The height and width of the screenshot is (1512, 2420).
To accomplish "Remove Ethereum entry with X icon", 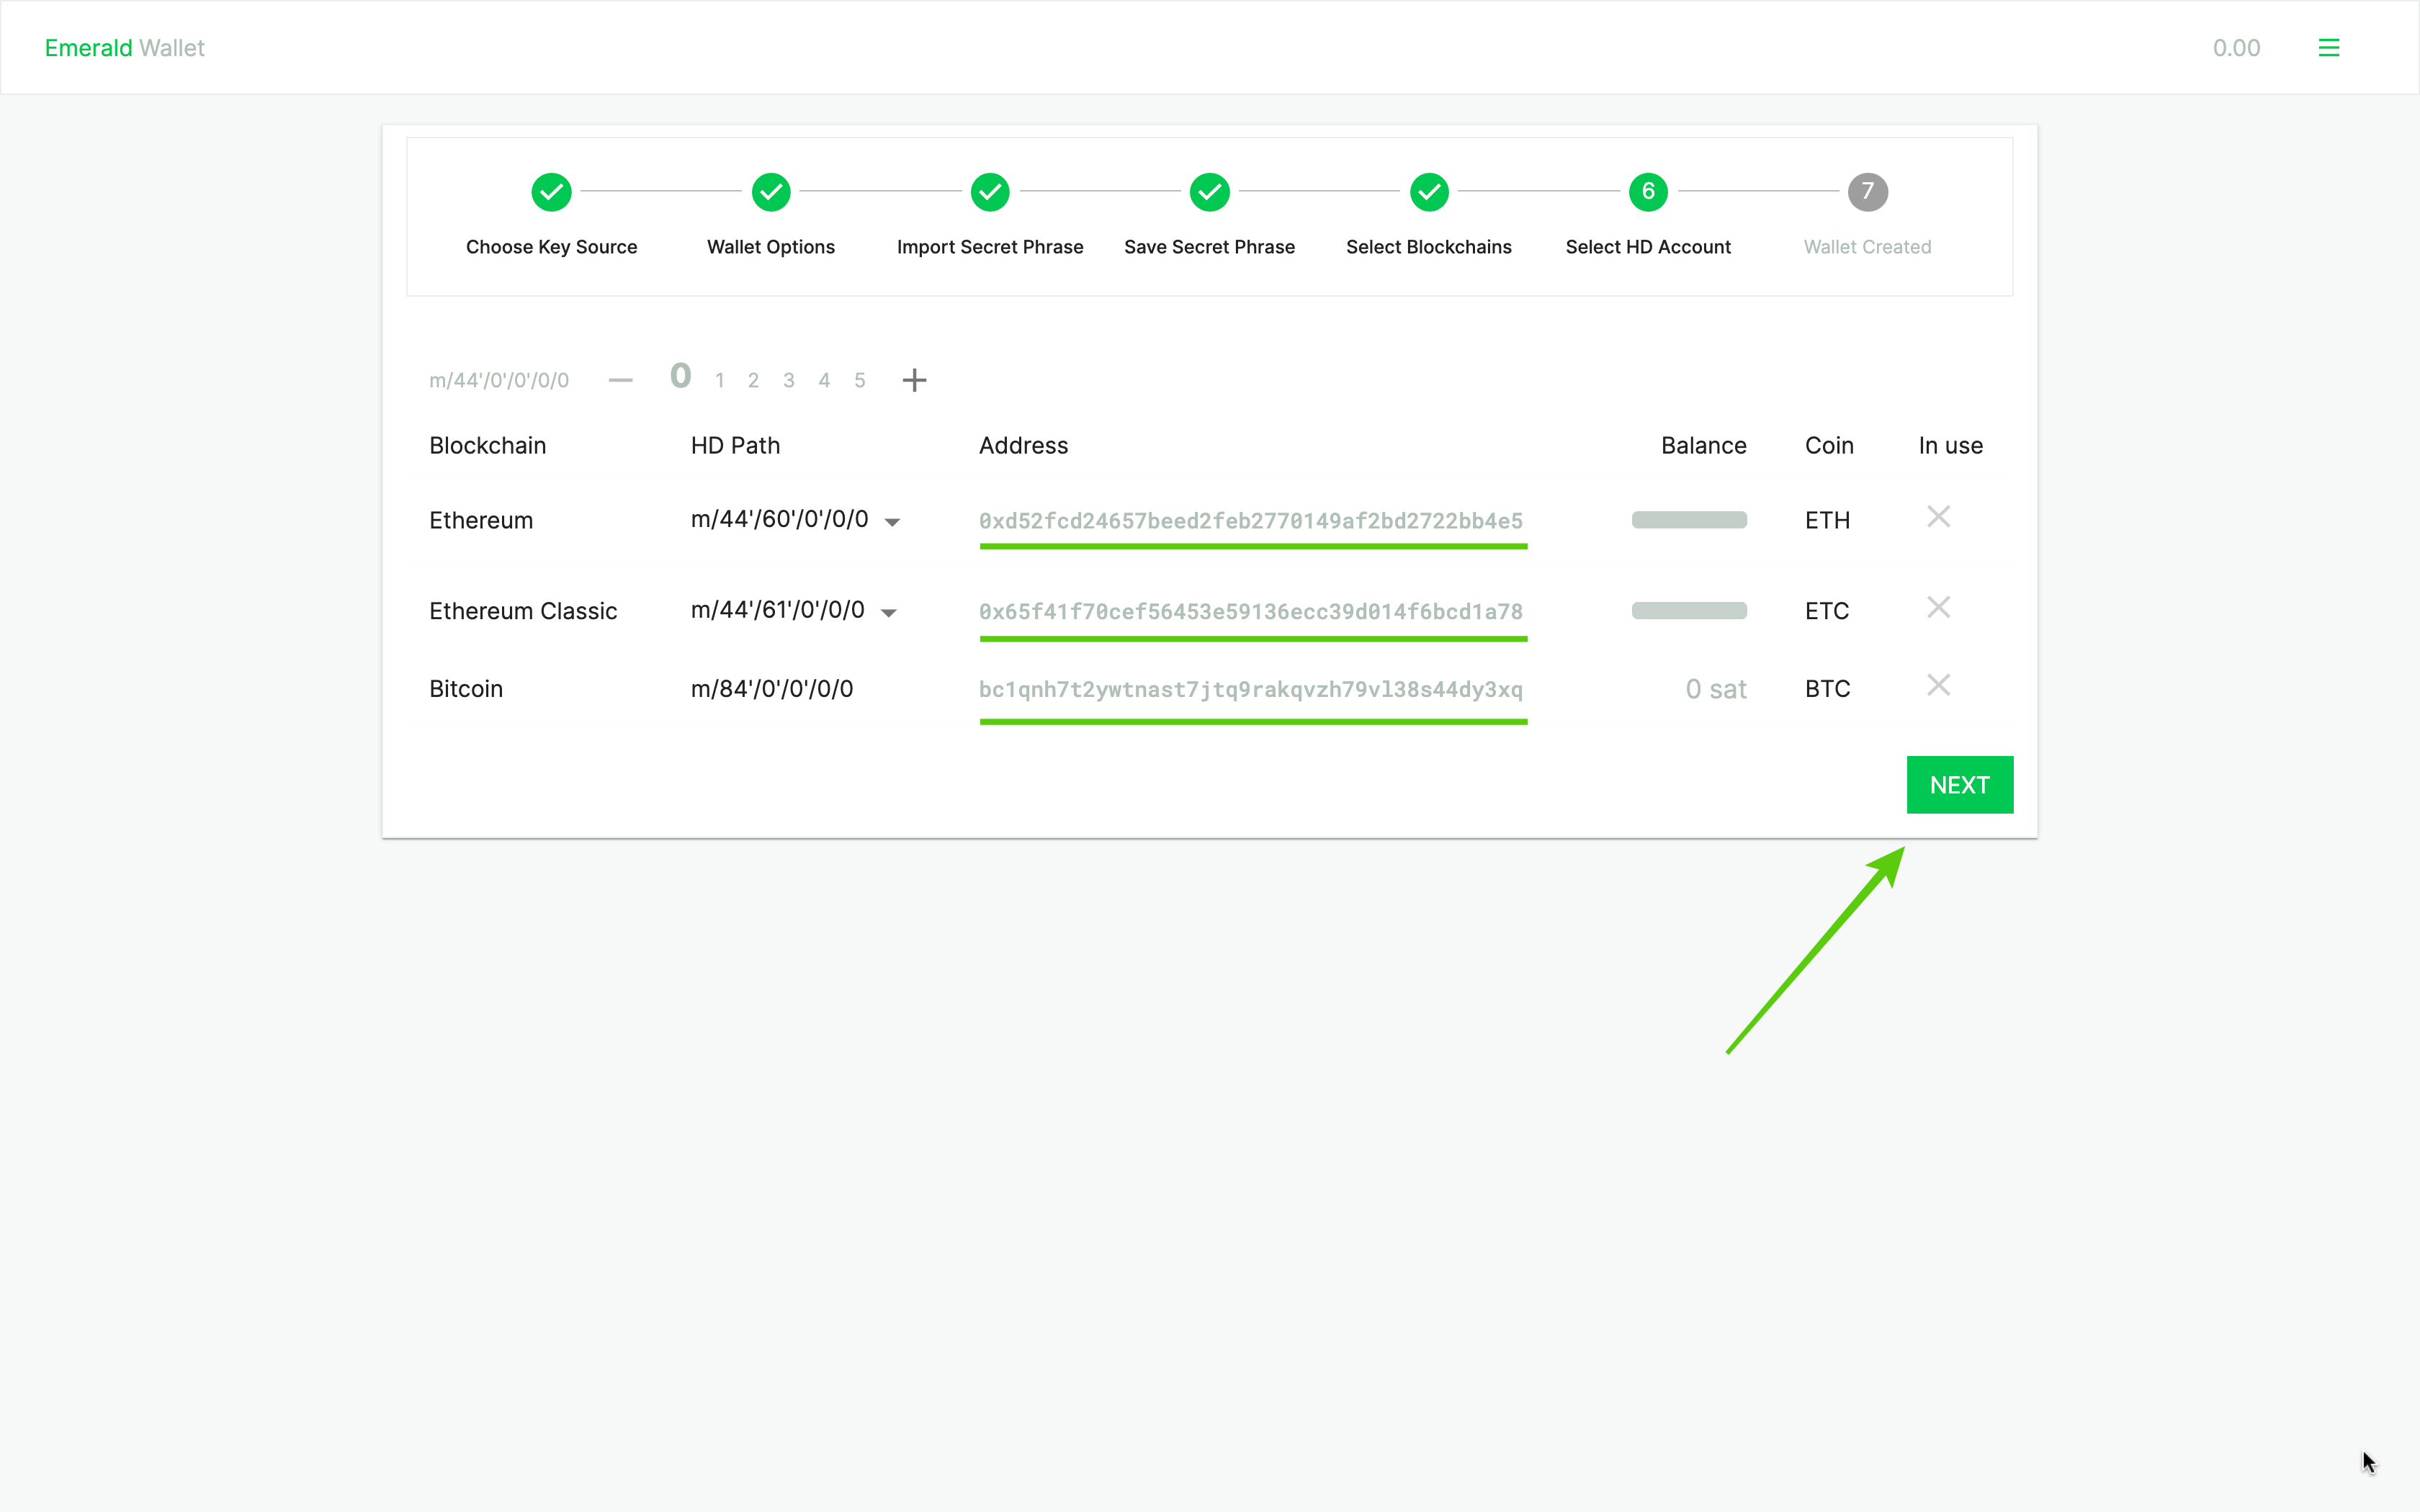I will pyautogui.click(x=1937, y=518).
